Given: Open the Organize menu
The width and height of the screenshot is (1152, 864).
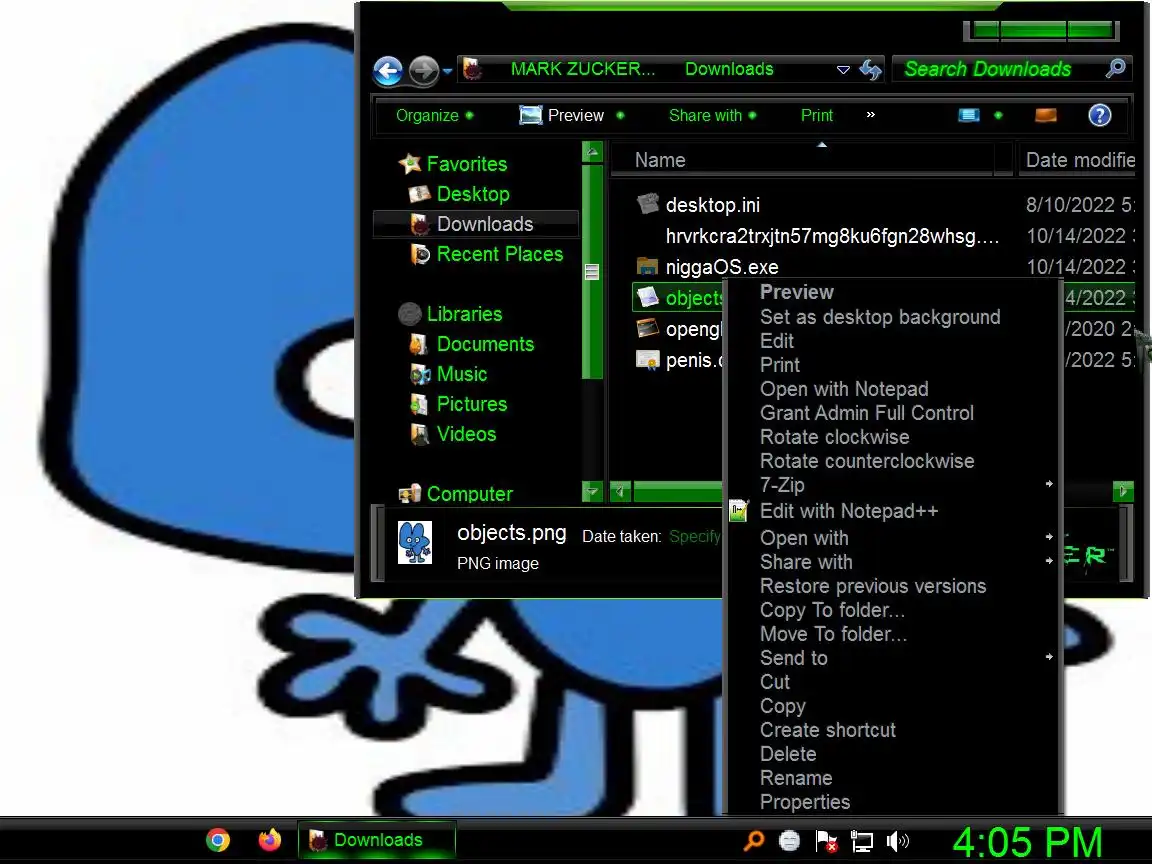Looking at the screenshot, I should pos(434,115).
